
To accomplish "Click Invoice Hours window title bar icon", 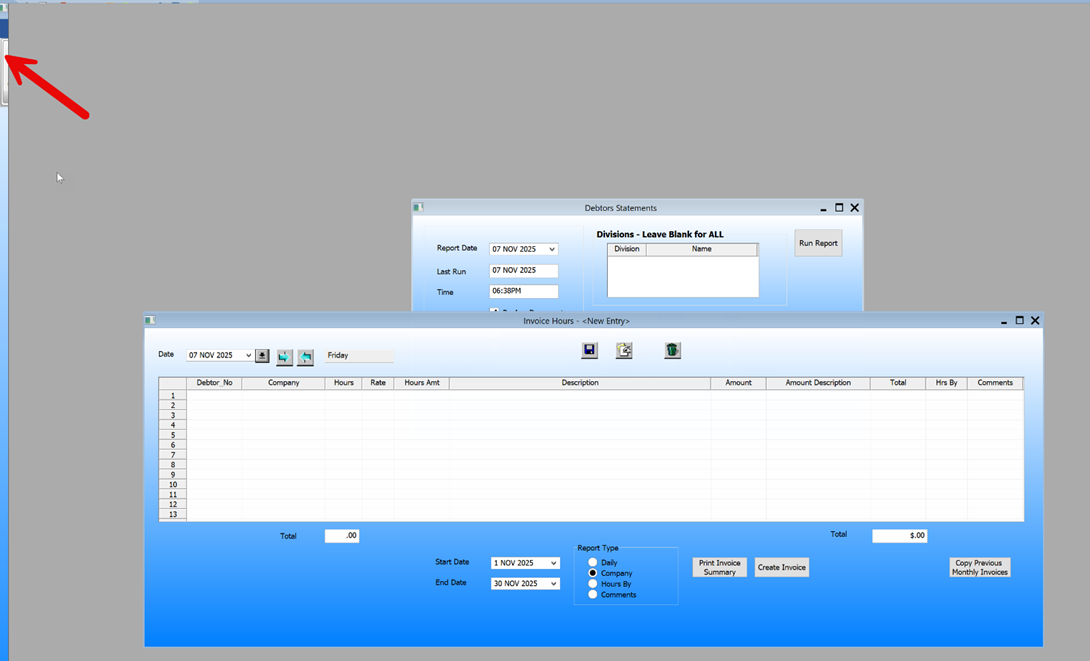I will tap(151, 321).
